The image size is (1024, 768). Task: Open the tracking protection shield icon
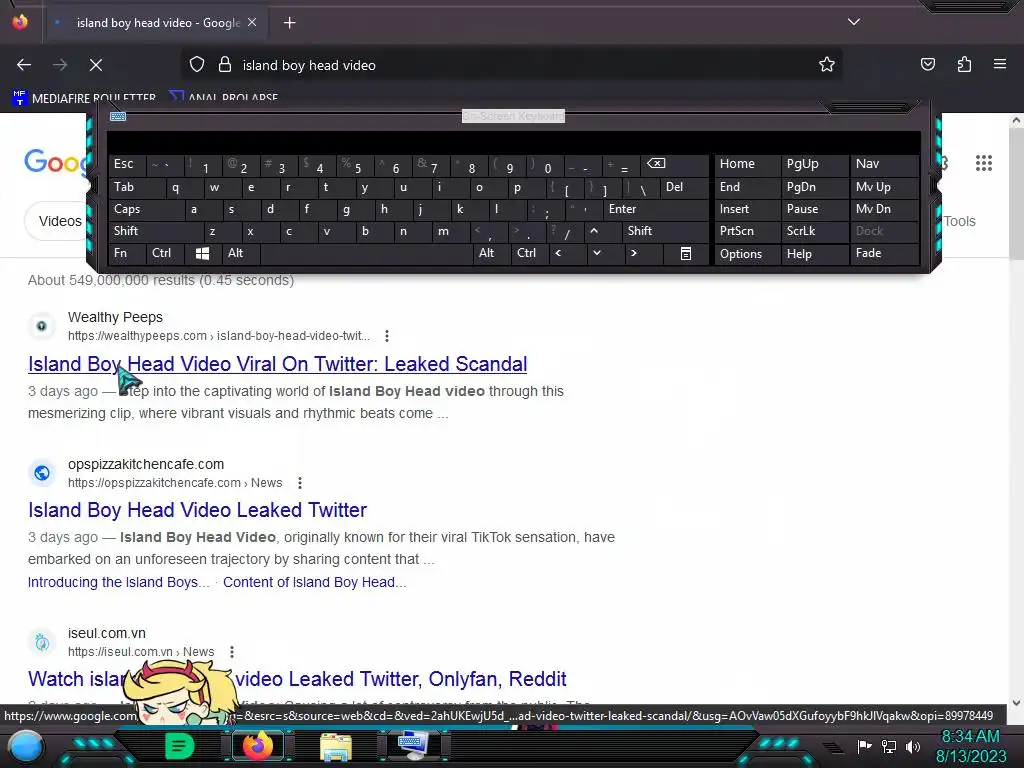click(x=197, y=65)
